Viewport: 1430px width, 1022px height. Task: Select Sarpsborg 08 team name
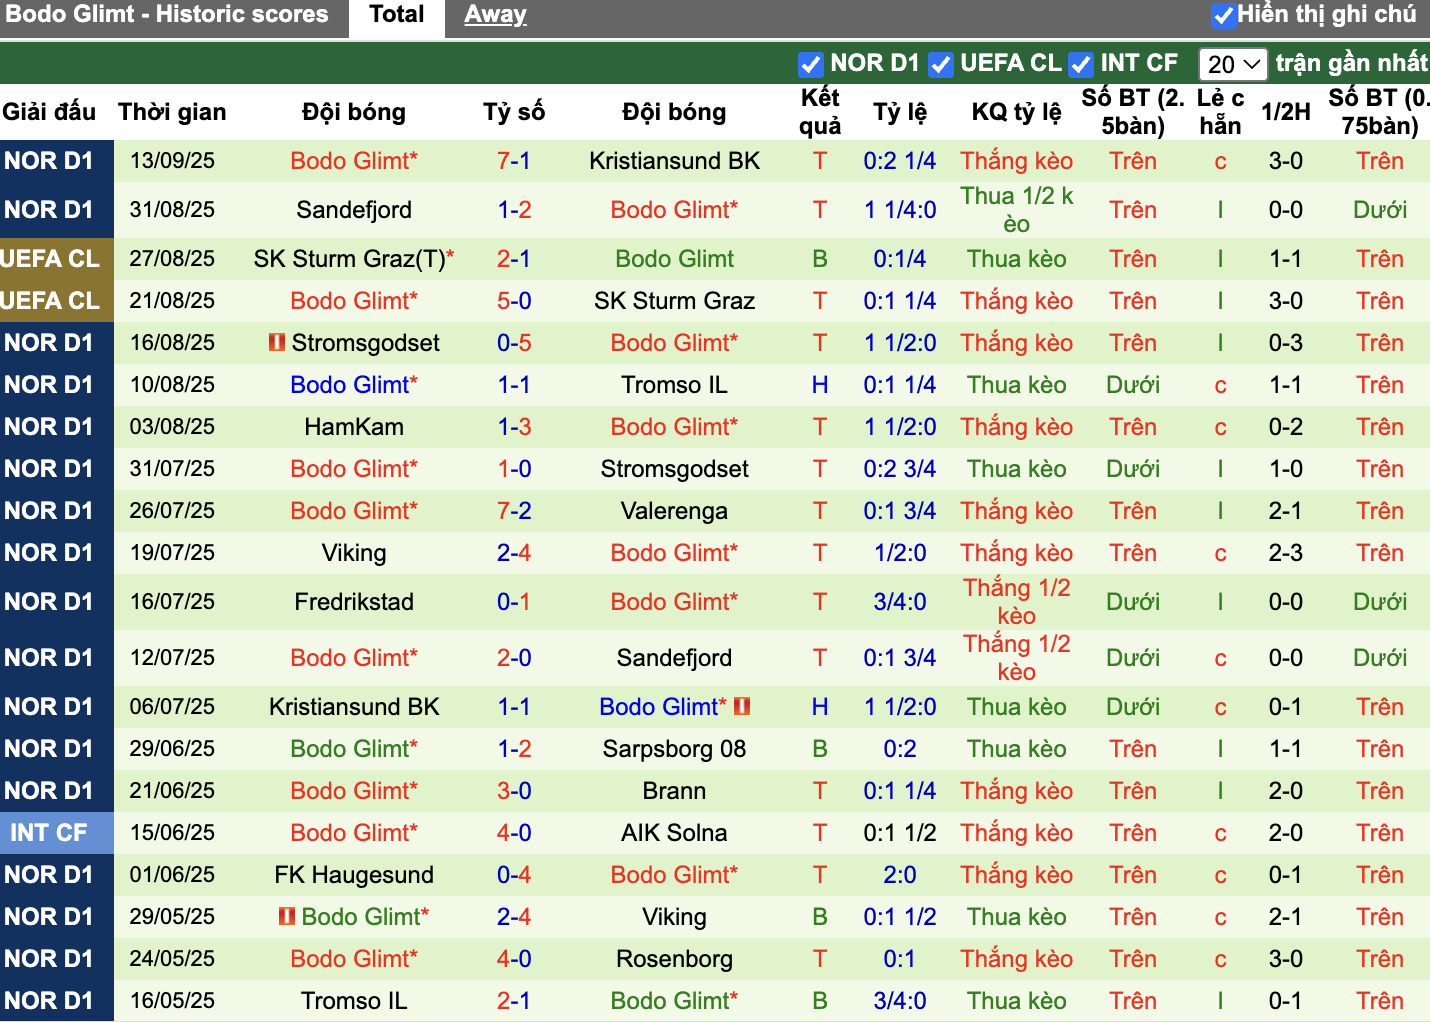(674, 749)
